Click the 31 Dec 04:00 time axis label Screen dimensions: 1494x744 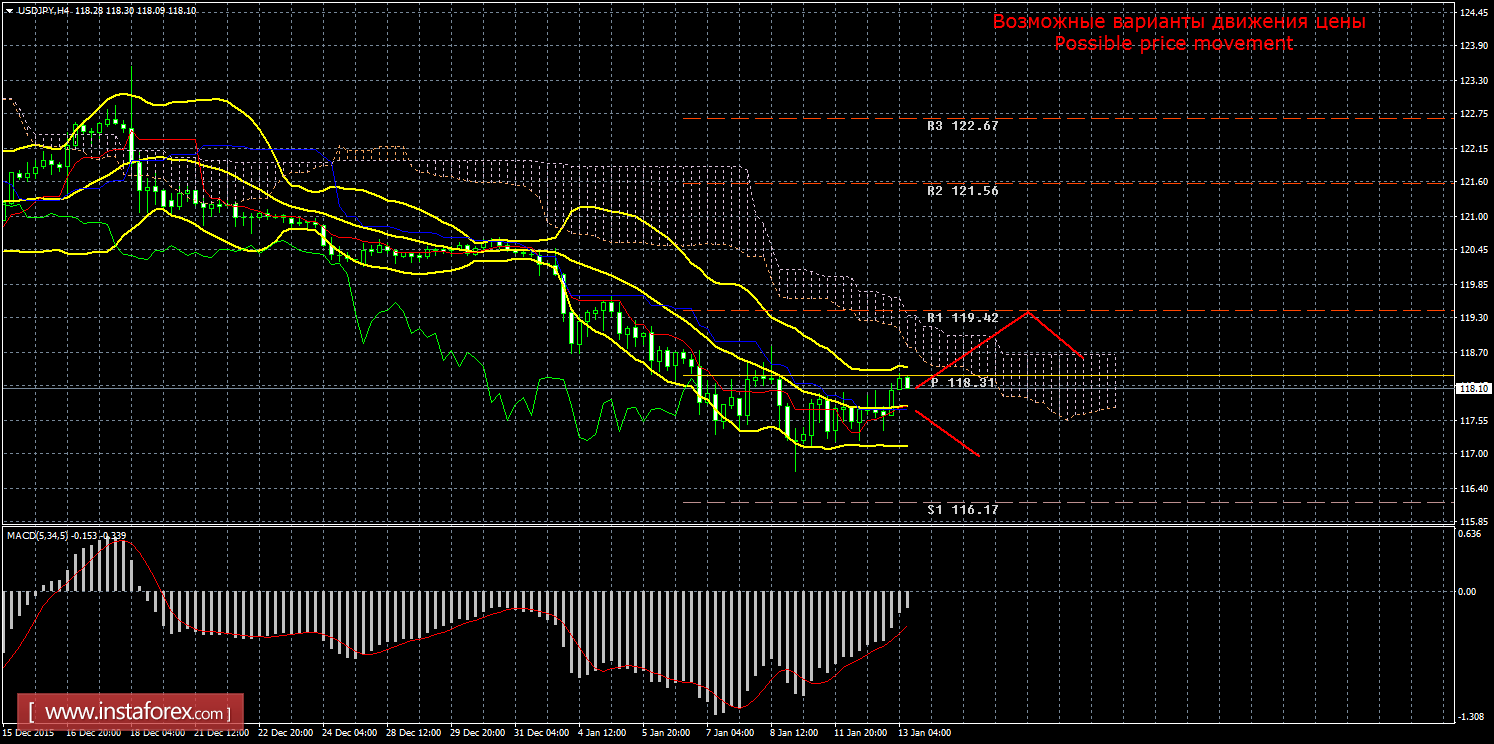[542, 733]
